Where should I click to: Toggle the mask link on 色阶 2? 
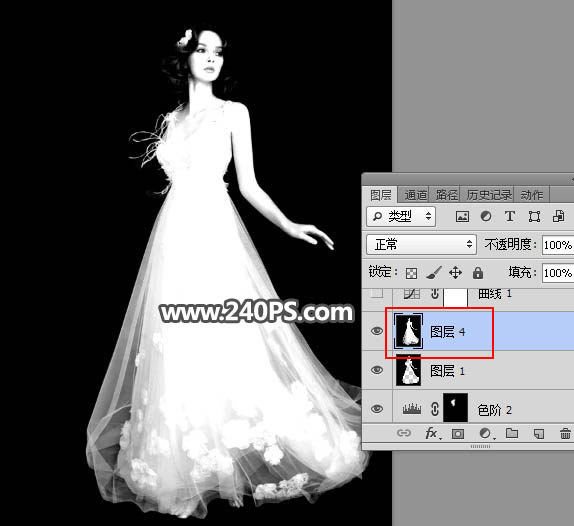[x=435, y=409]
